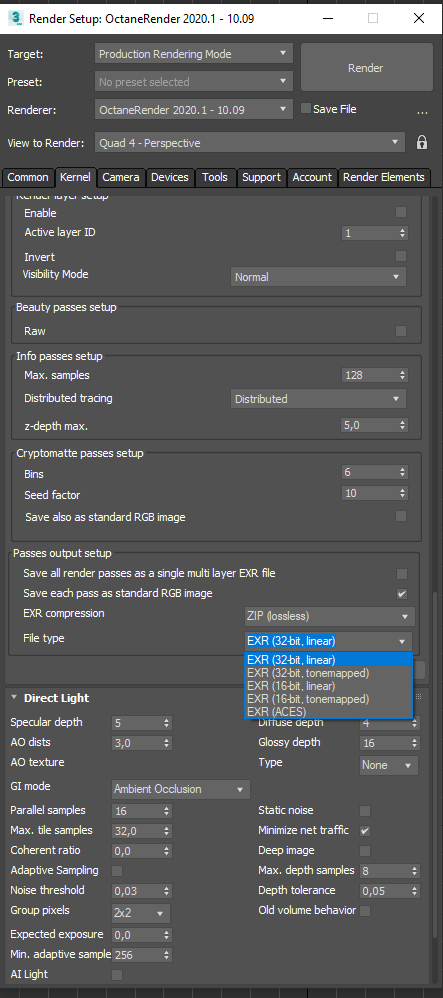Toggle the Invert checkbox
This screenshot has width=443, height=998.
401,256
